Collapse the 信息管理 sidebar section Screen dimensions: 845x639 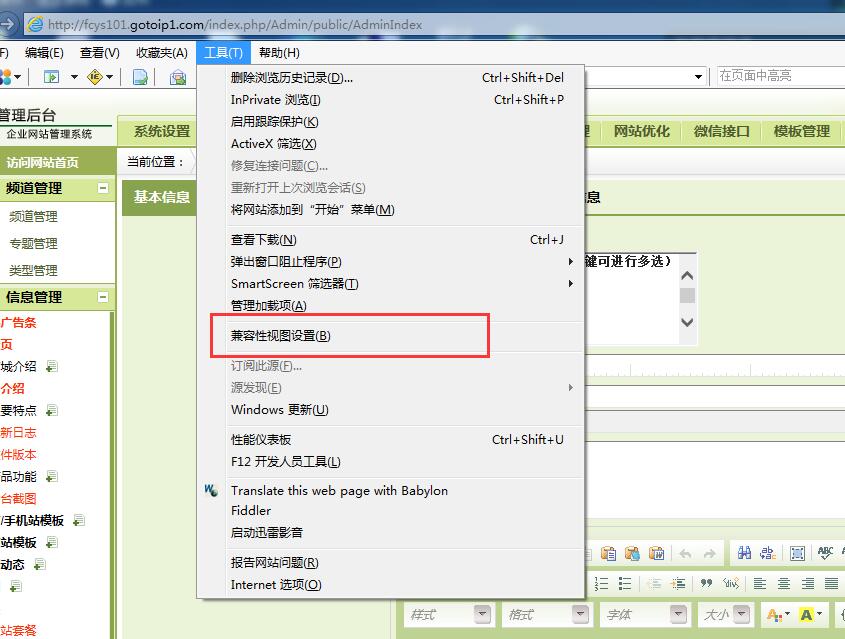(102, 297)
